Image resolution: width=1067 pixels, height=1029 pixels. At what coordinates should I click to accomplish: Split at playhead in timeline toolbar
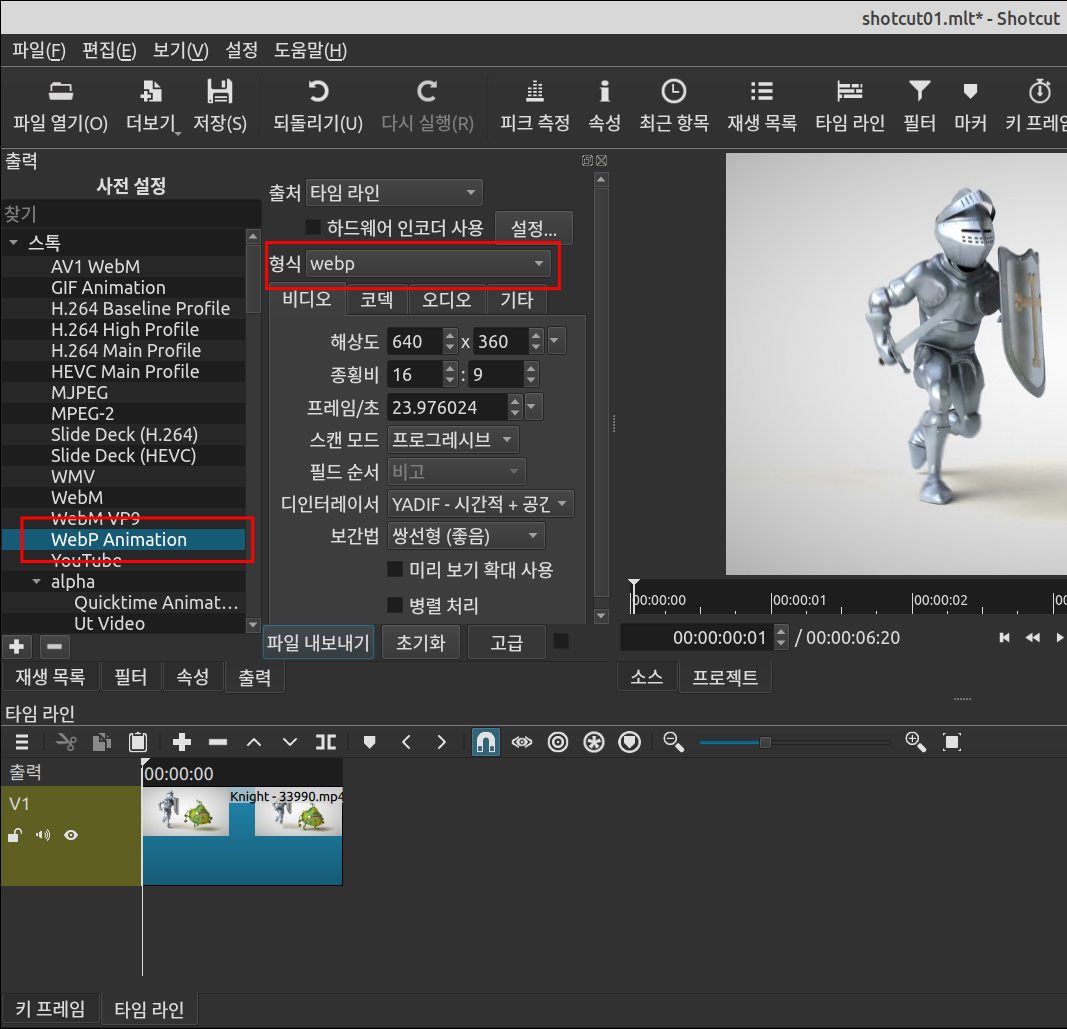(326, 742)
